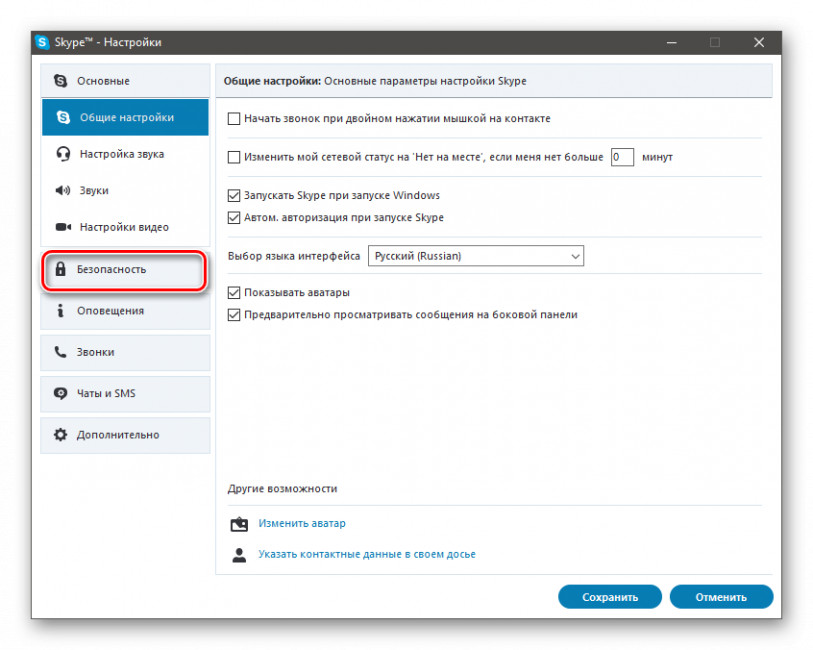Open the interface language dropdown
Image resolution: width=813 pixels, height=650 pixels.
[476, 256]
